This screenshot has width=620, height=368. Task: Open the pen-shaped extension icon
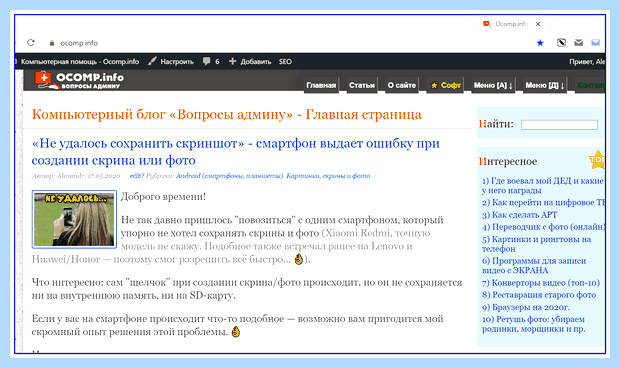point(561,43)
